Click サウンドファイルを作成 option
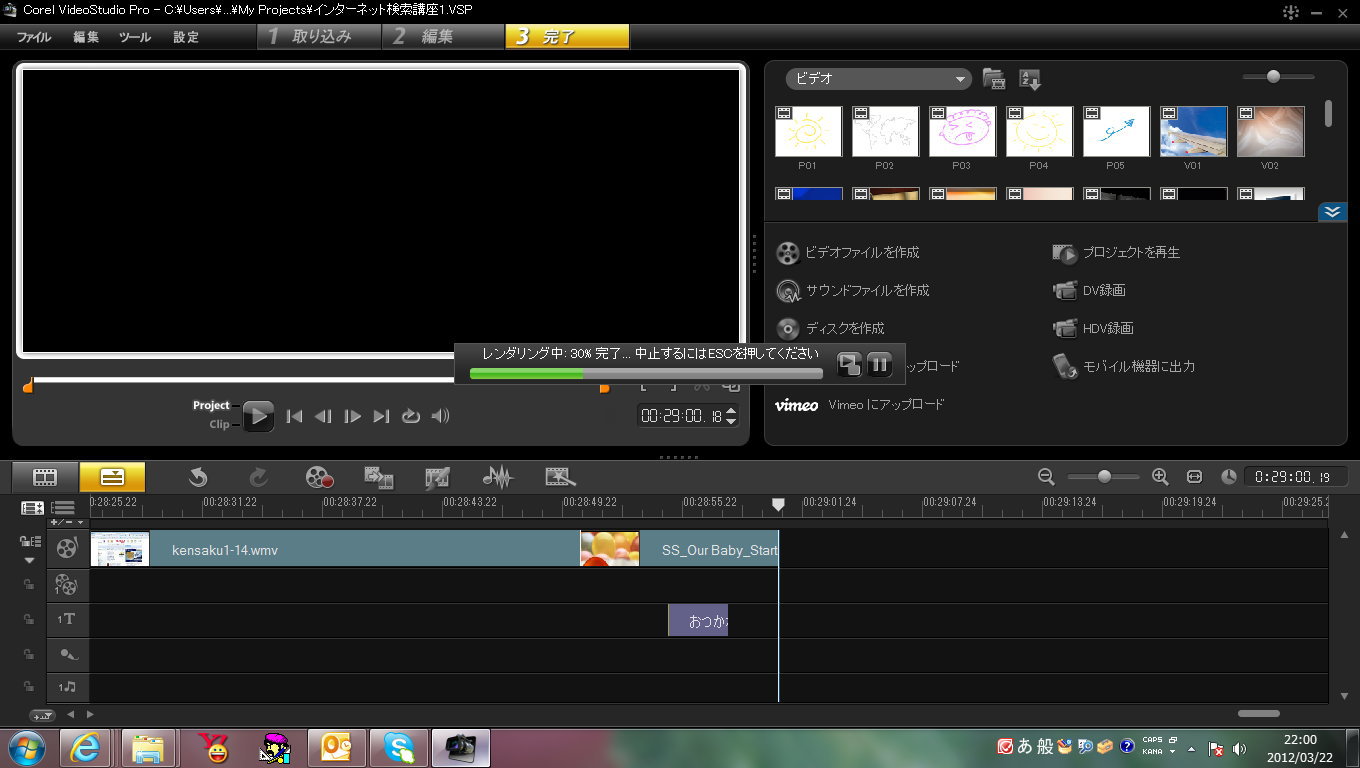Viewport: 1360px width, 768px height. click(x=853, y=291)
